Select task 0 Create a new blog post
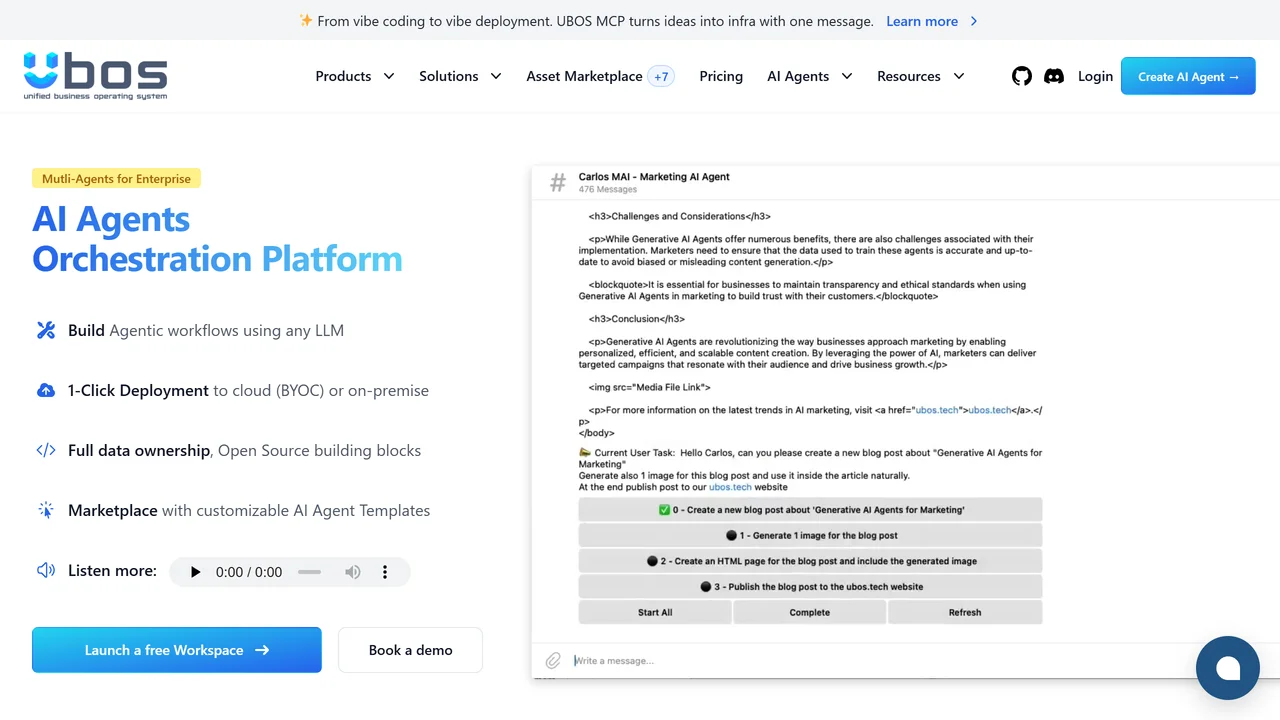 pyautogui.click(x=810, y=510)
